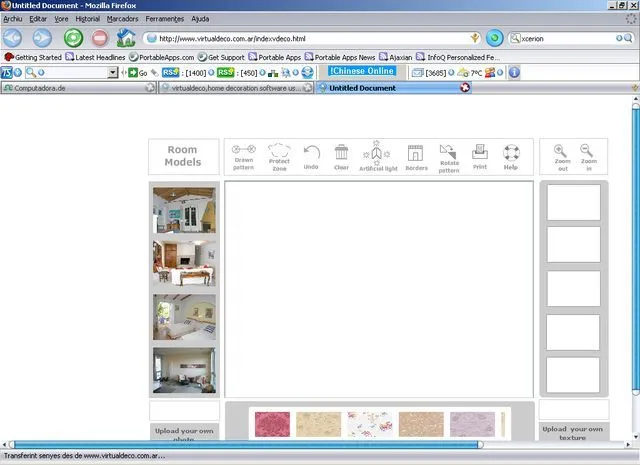Click the address bar URL field
The width and height of the screenshot is (640, 465).
[310, 38]
